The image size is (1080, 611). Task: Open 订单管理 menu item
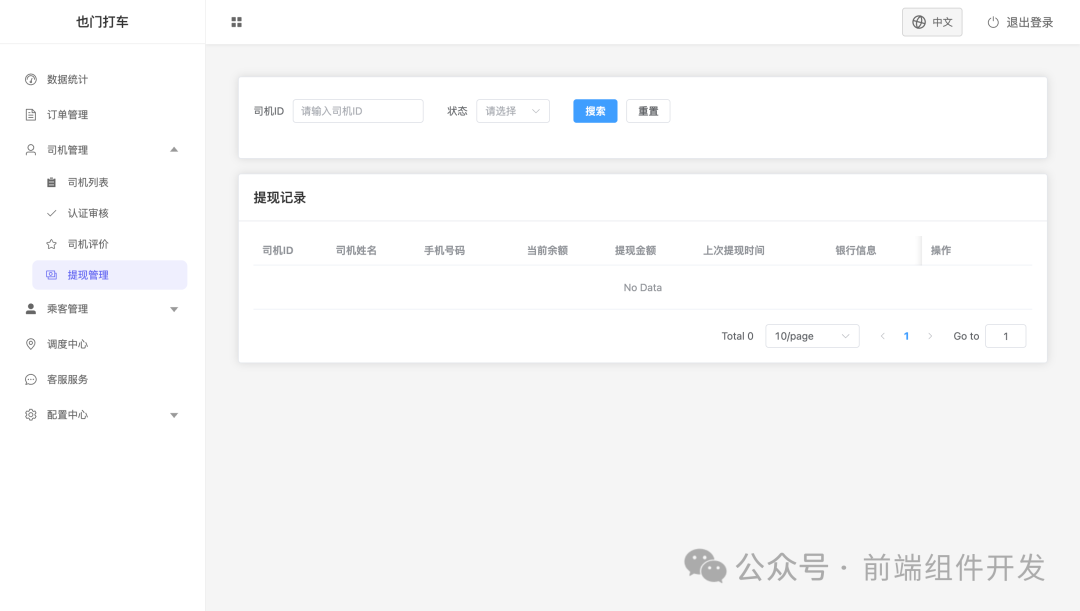103,114
